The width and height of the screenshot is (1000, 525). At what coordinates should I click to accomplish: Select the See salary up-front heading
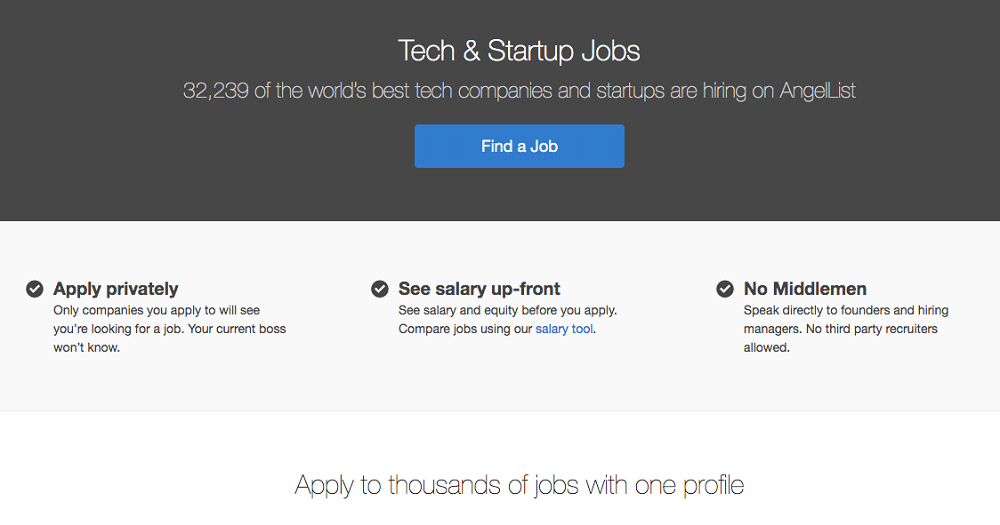point(479,289)
